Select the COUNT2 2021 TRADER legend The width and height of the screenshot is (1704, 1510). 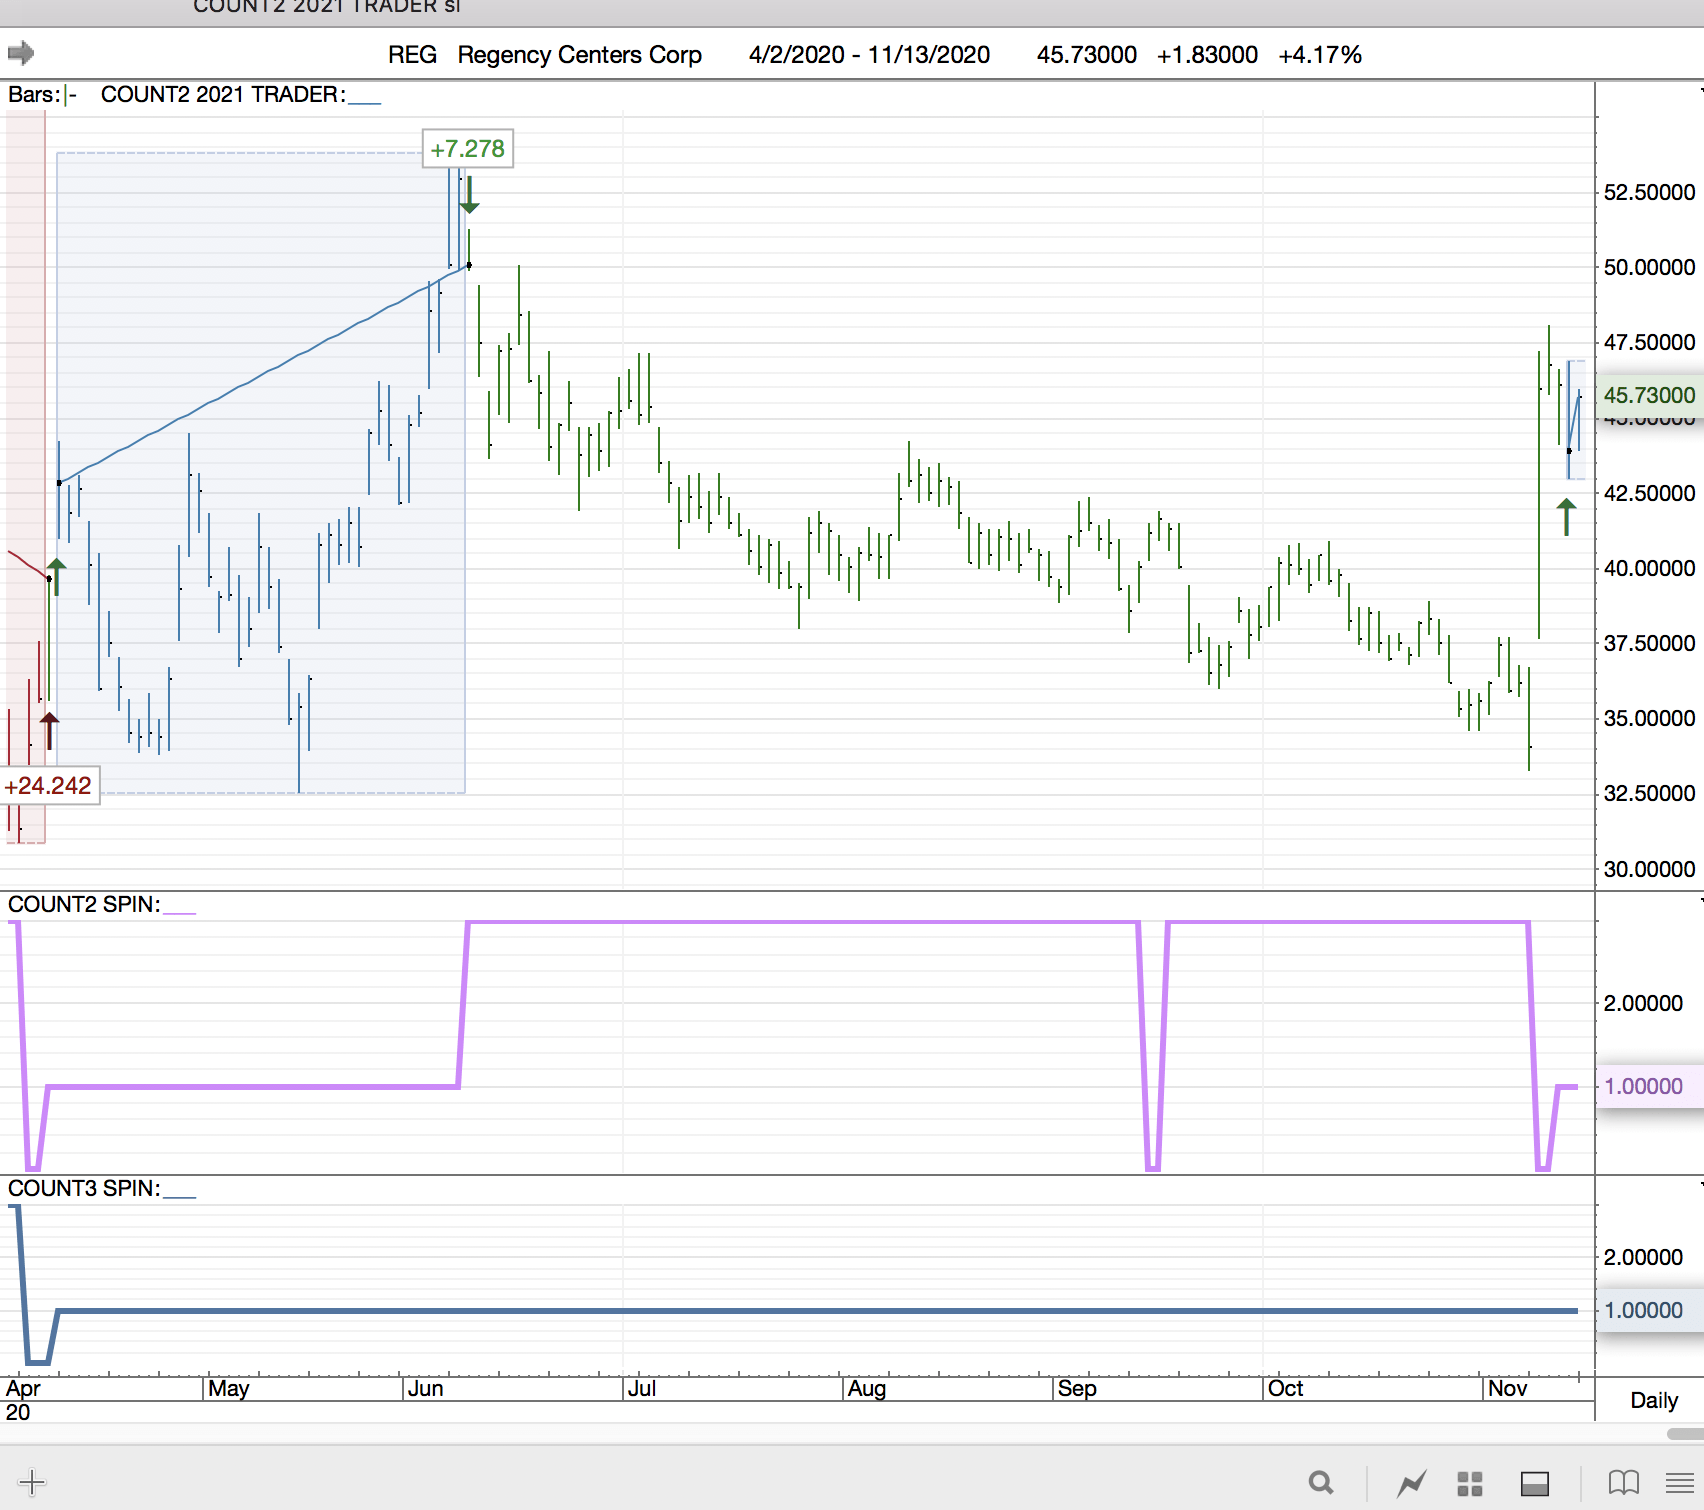[223, 95]
